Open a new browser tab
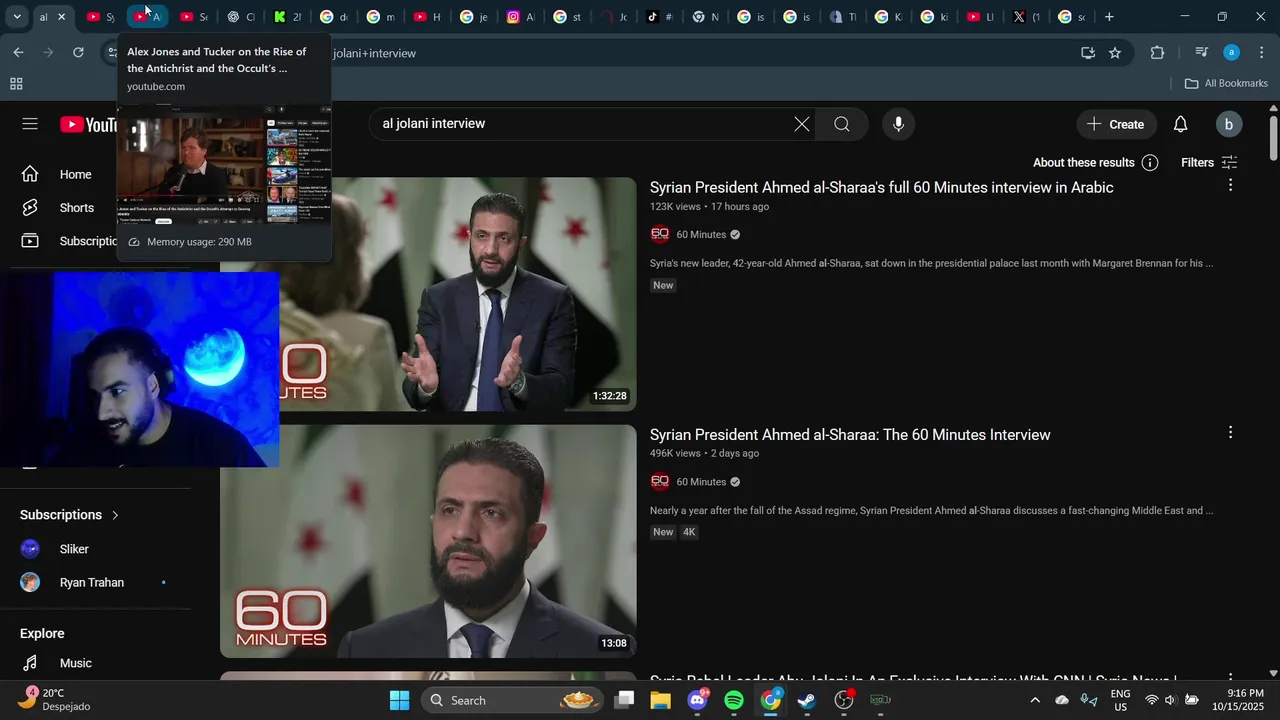The width and height of the screenshot is (1280, 720). coord(1109,17)
